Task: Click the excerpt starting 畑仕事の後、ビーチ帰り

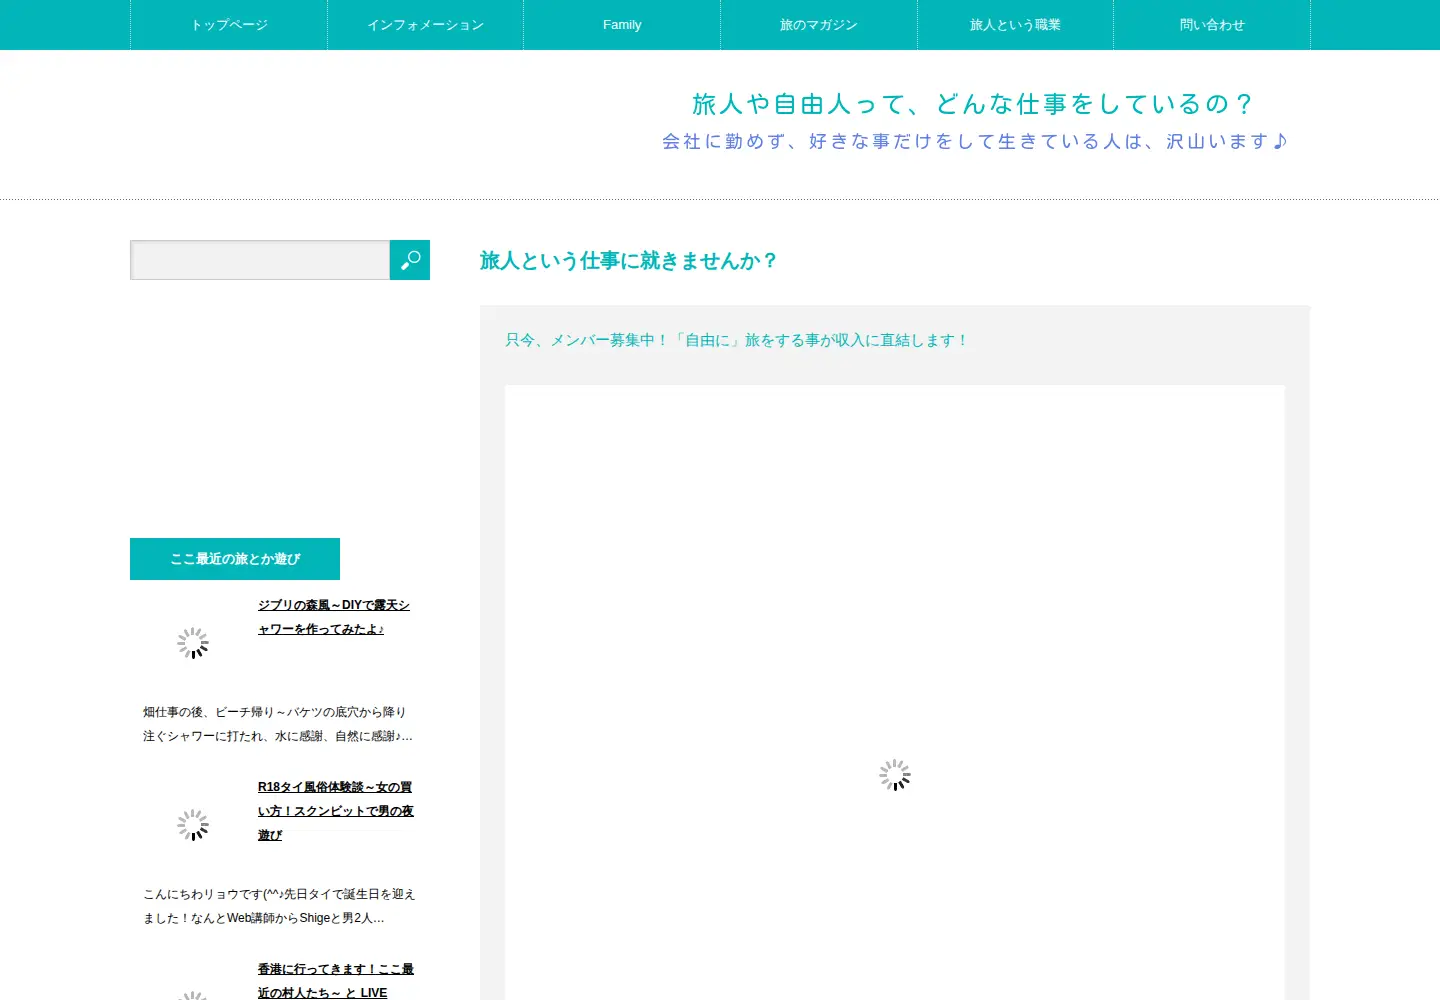Action: (x=278, y=724)
